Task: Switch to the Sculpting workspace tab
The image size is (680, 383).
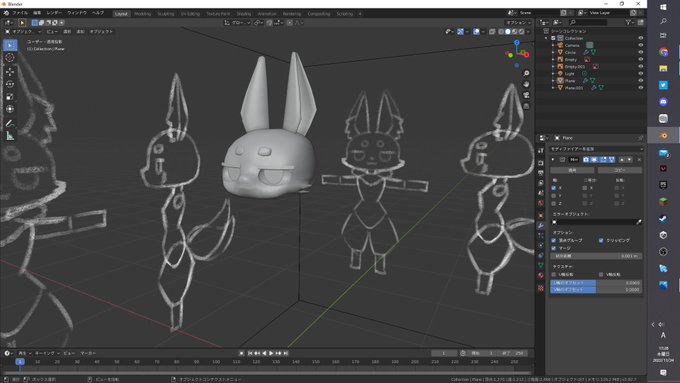Action: (x=165, y=14)
